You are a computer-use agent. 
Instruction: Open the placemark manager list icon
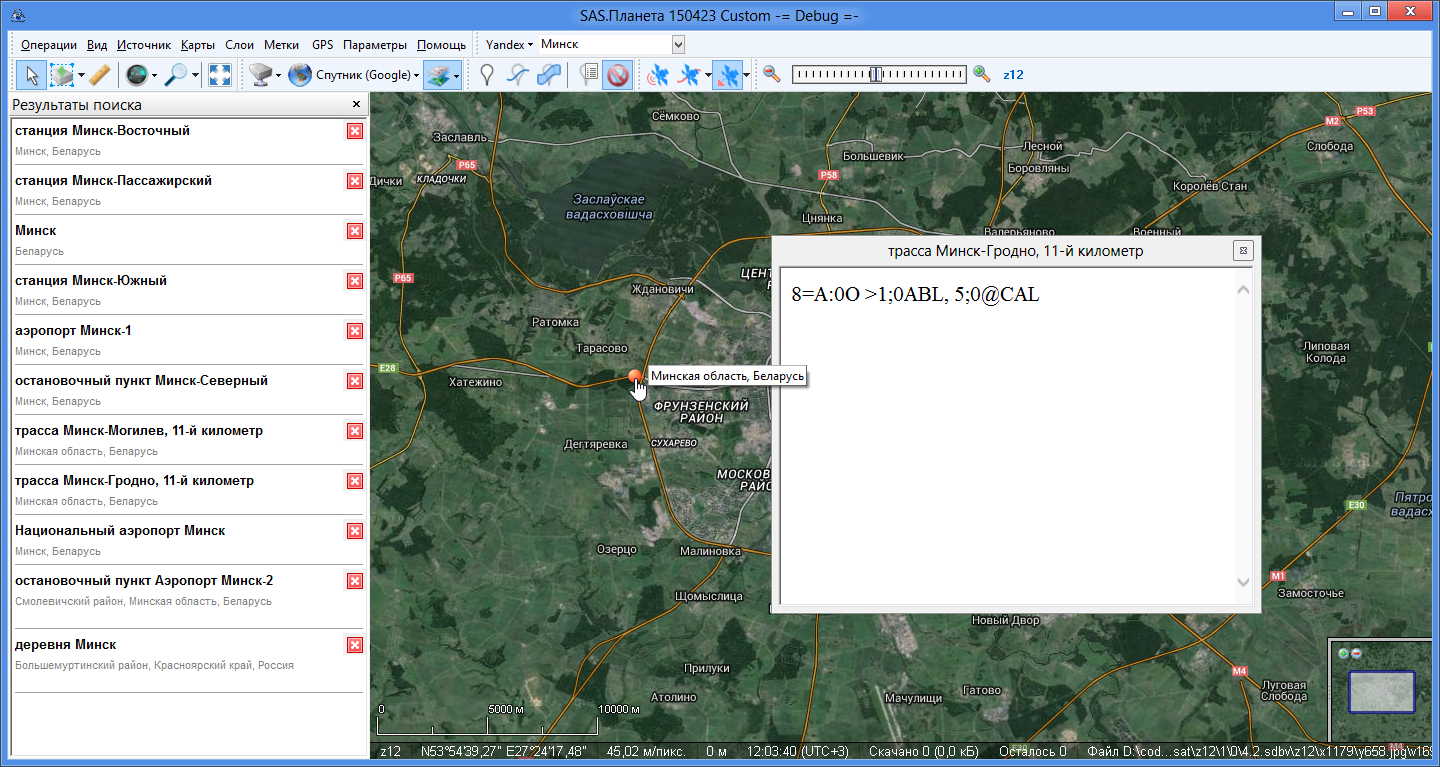589,75
